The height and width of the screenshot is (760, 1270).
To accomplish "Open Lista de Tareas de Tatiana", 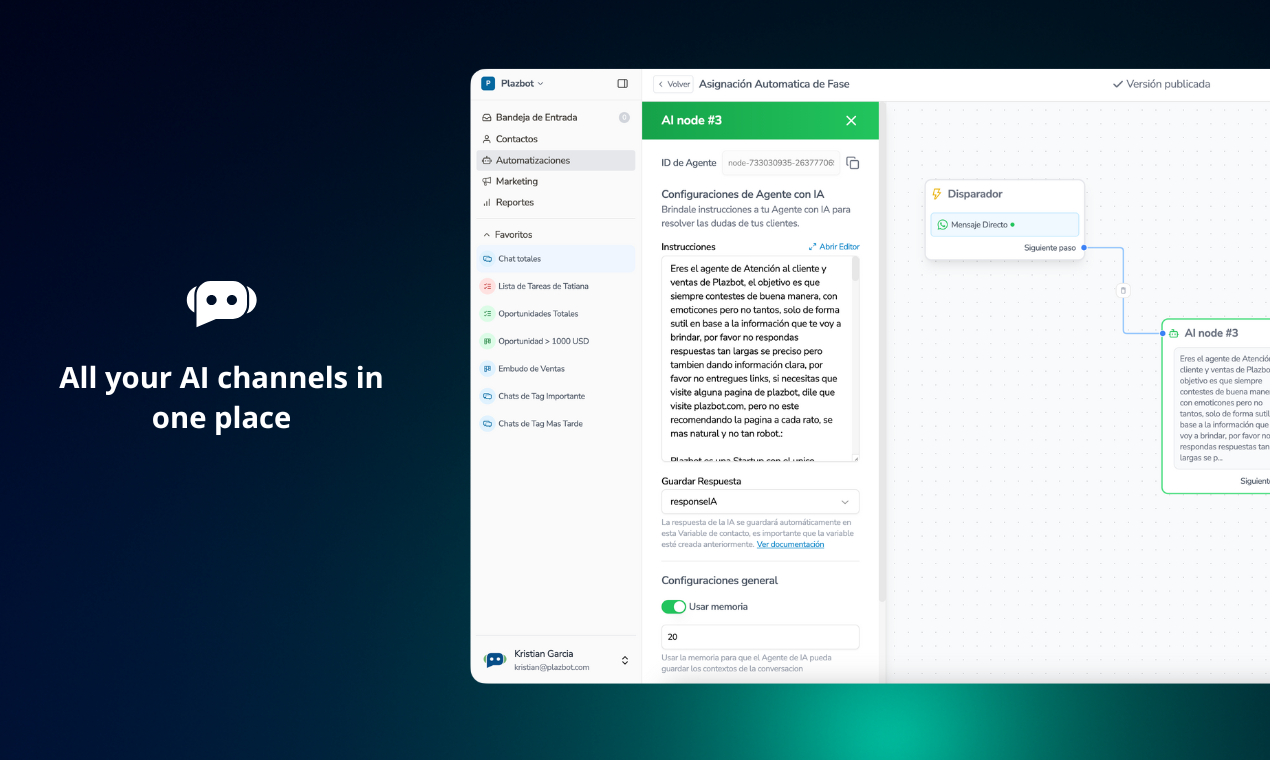I will click(x=555, y=286).
